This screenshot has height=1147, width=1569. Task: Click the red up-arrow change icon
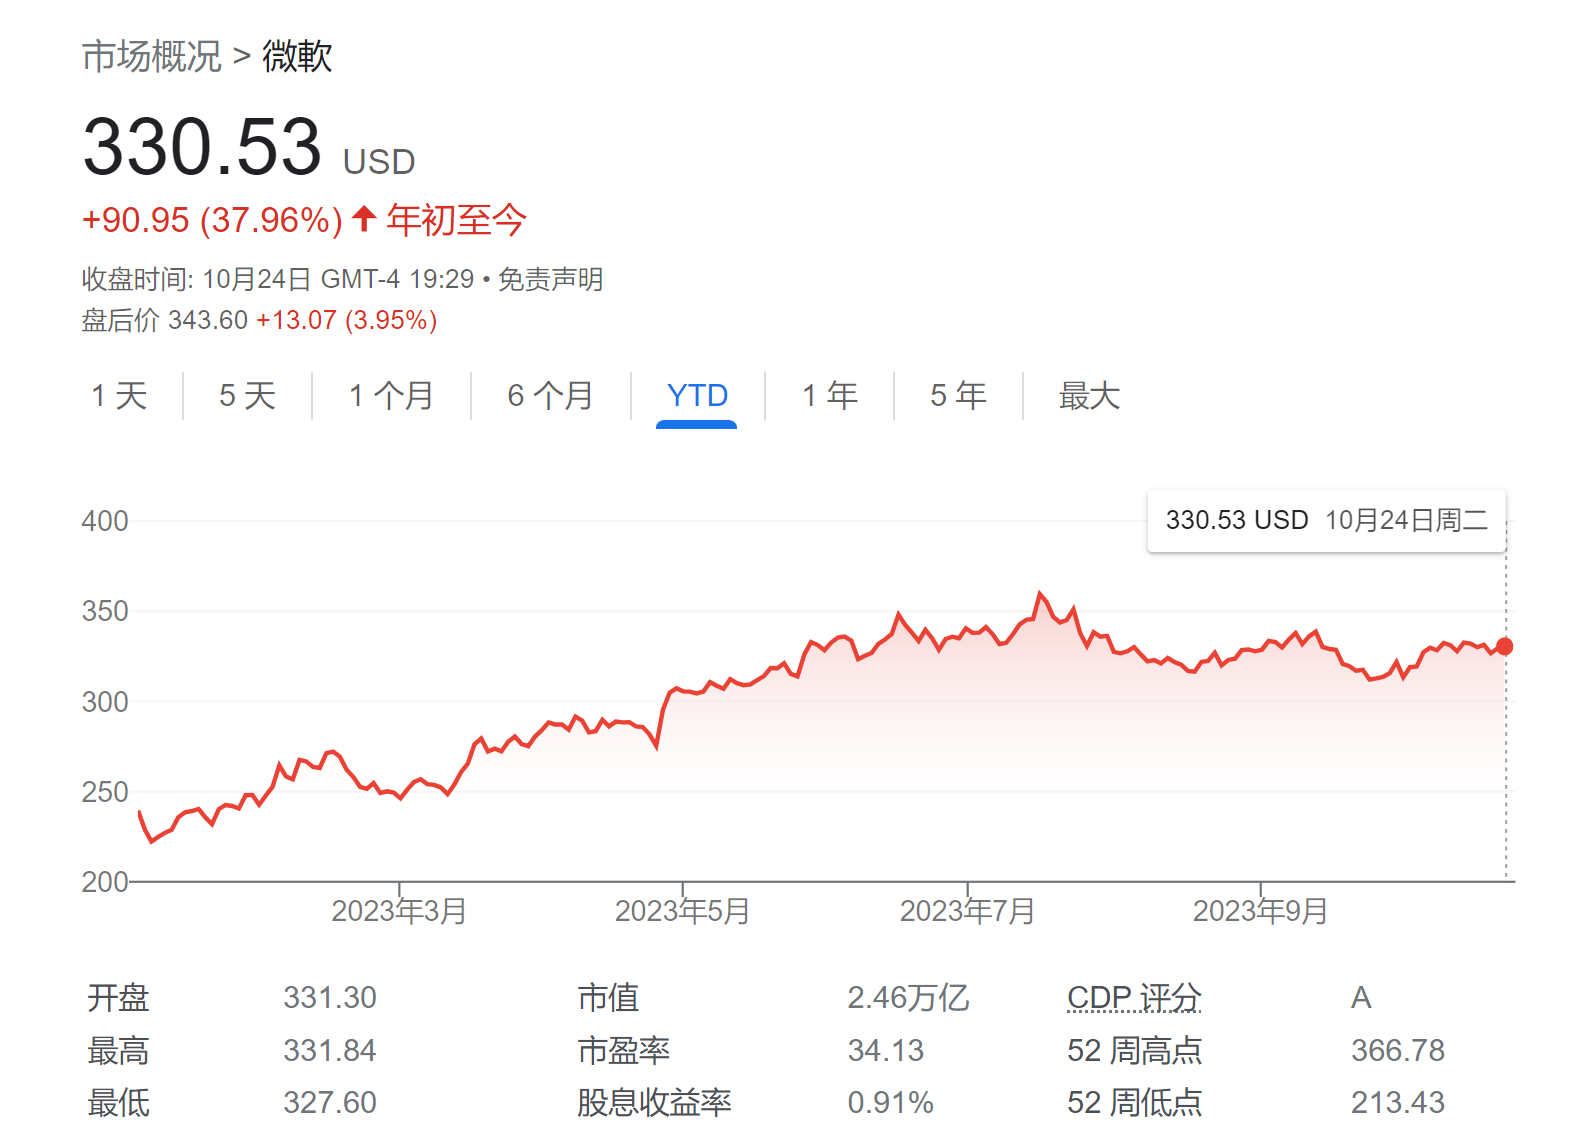(x=364, y=218)
